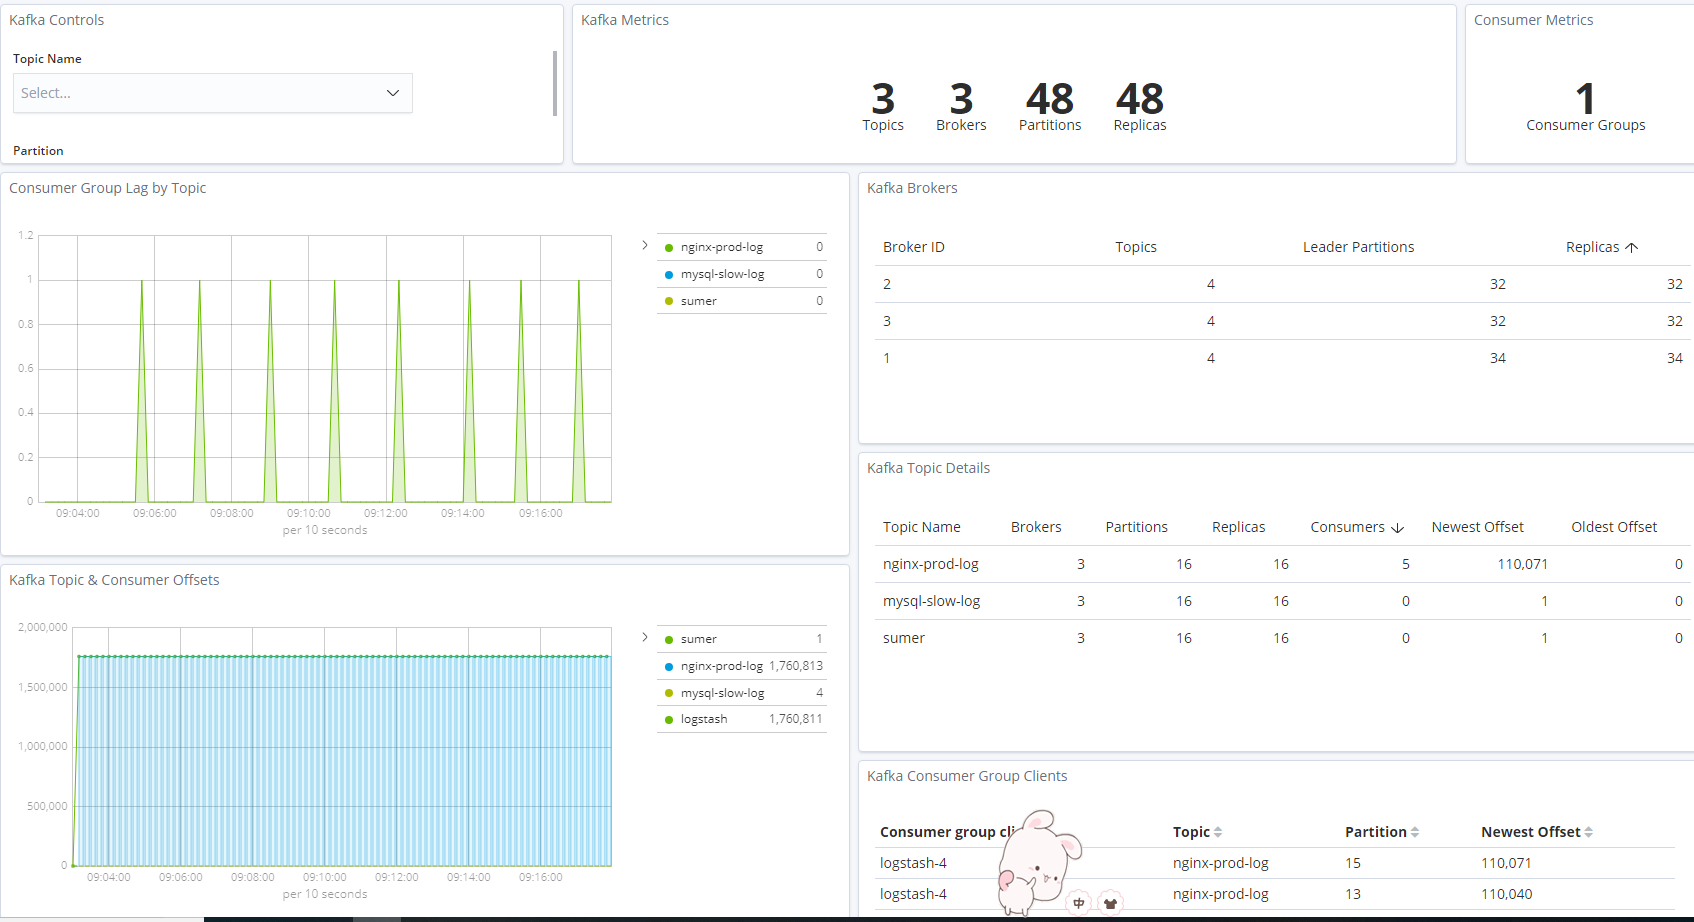Open the Topic Name select dropdown

(212, 93)
